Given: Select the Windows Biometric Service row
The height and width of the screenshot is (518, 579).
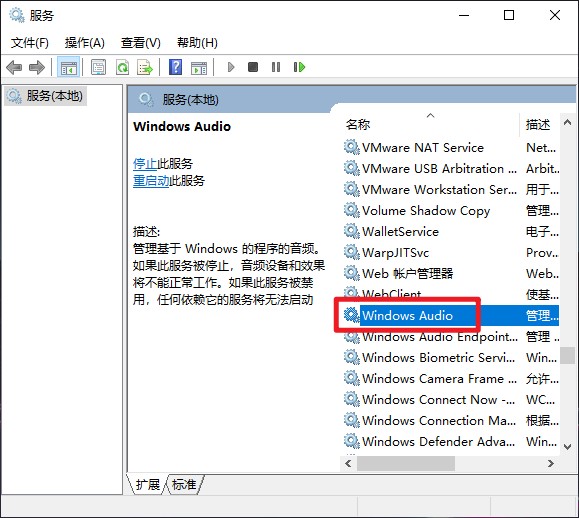Looking at the screenshot, I should 450,357.
